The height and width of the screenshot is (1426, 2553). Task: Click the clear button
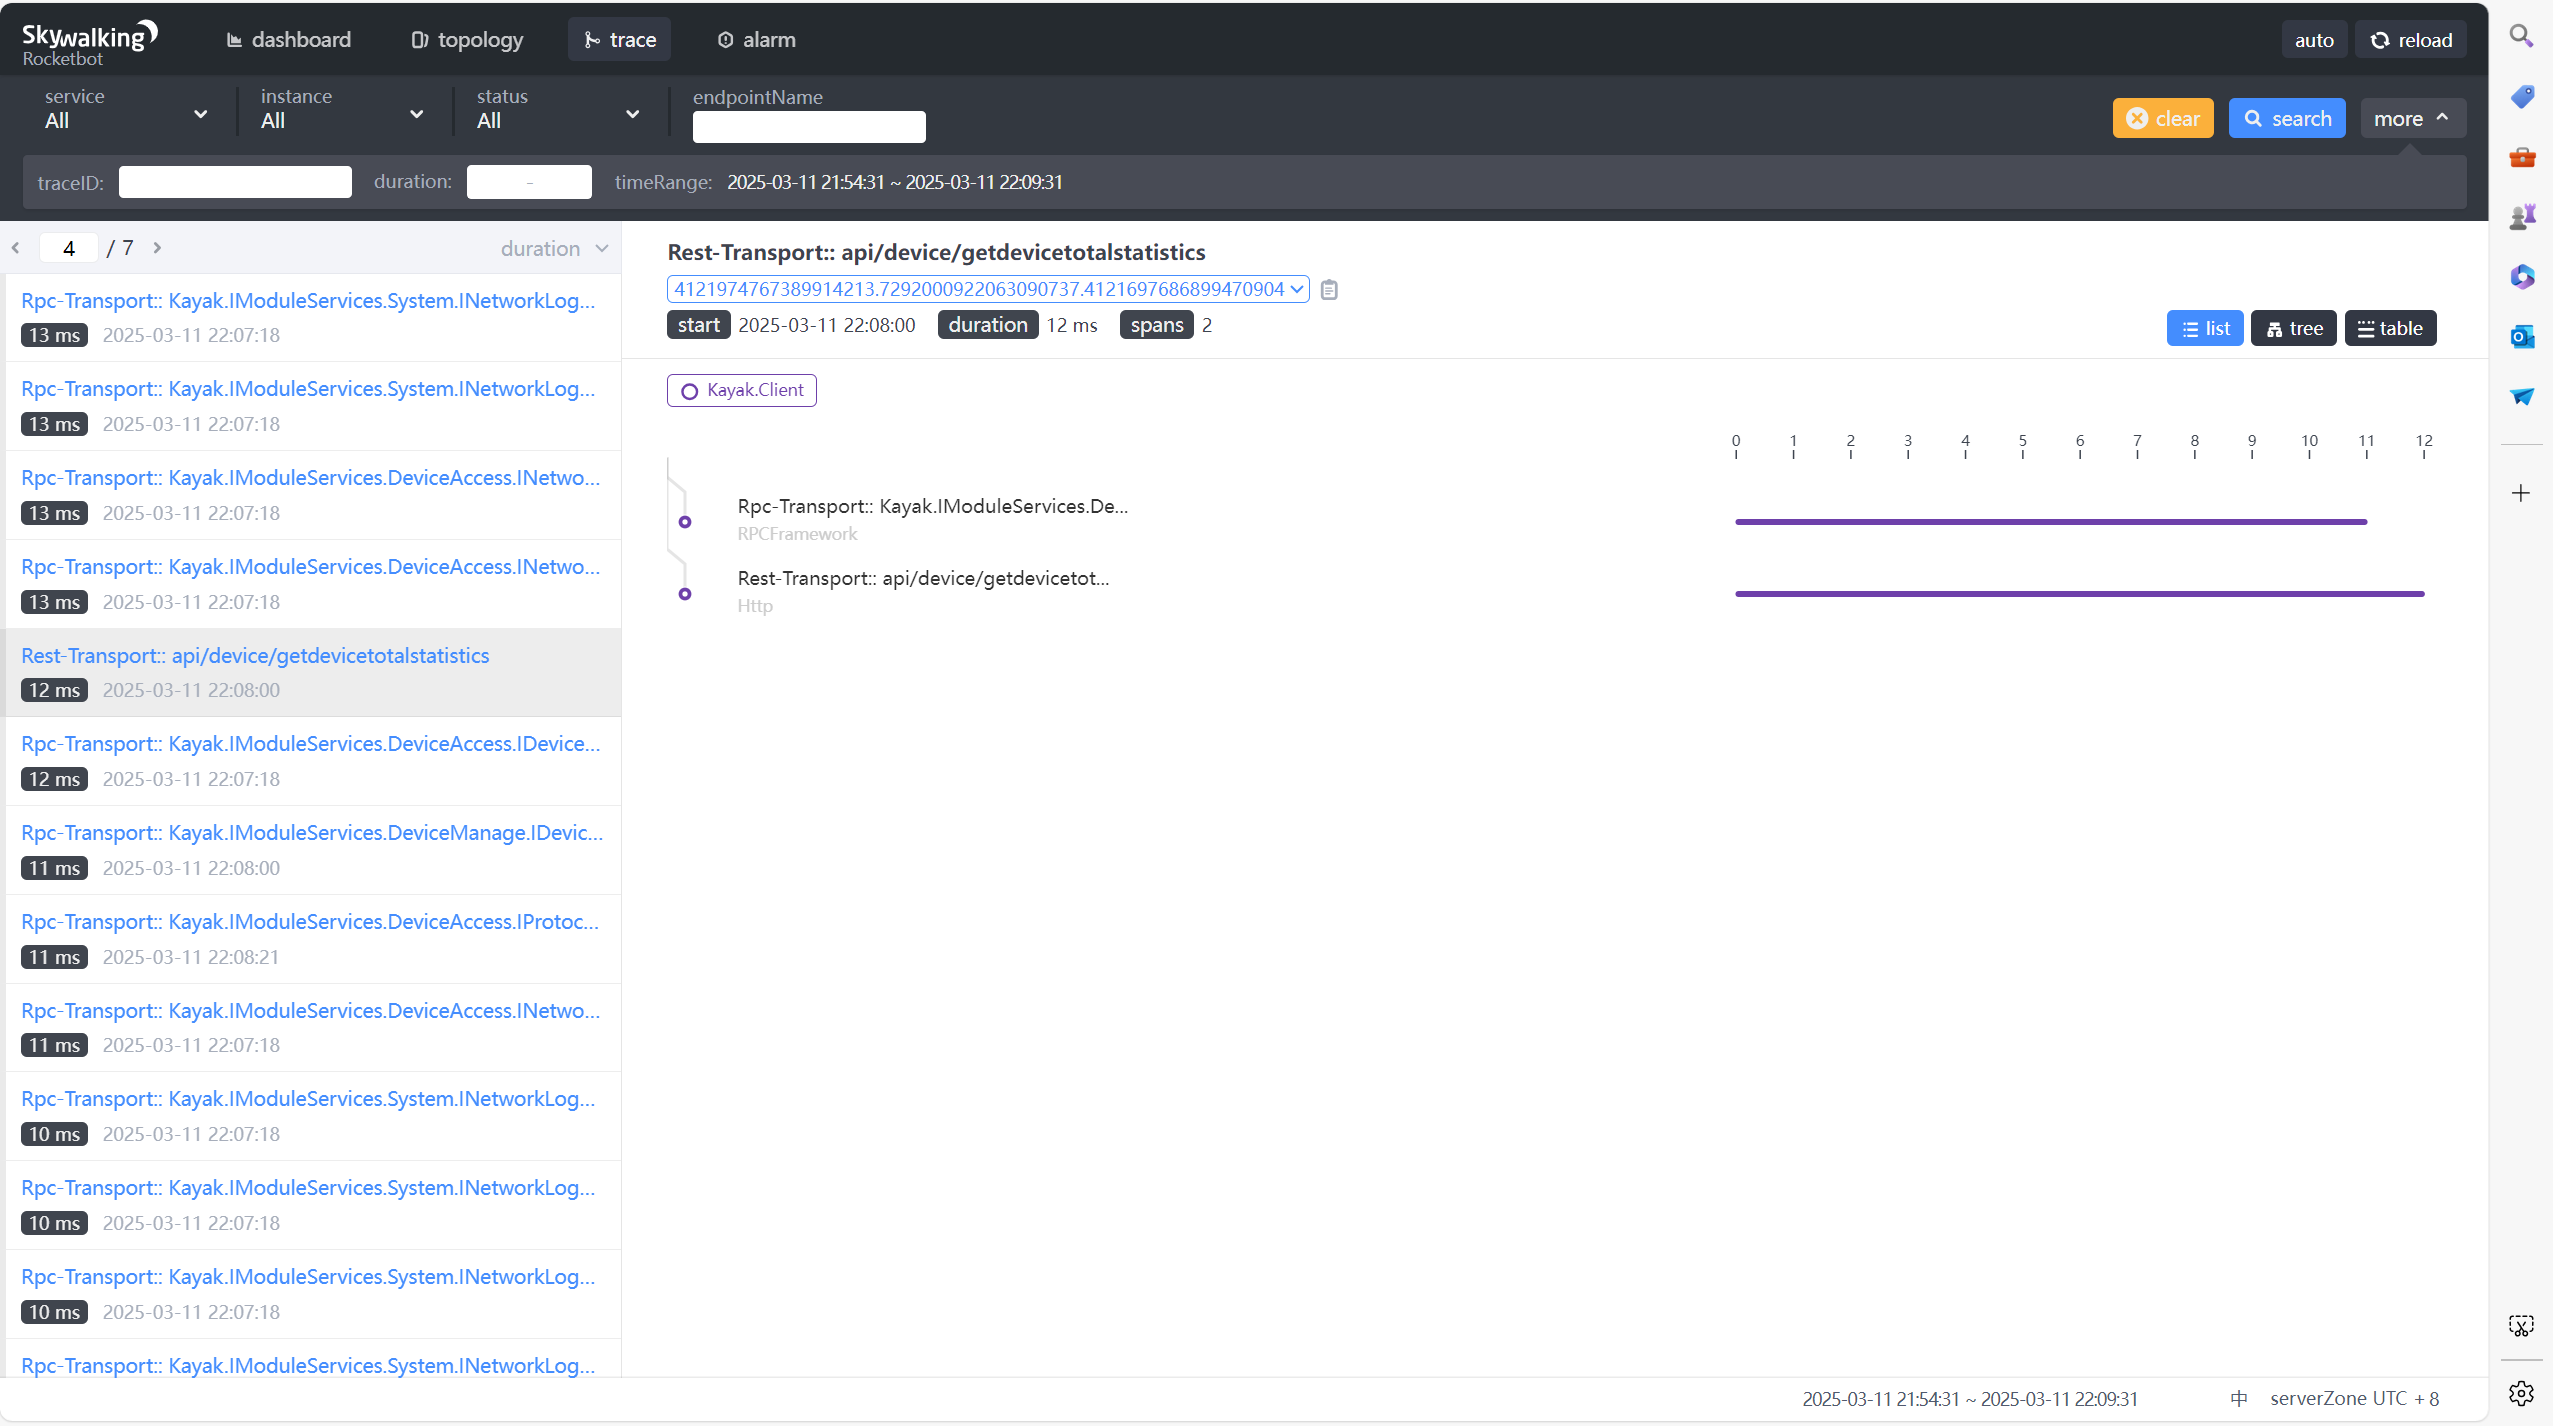[x=2162, y=119]
